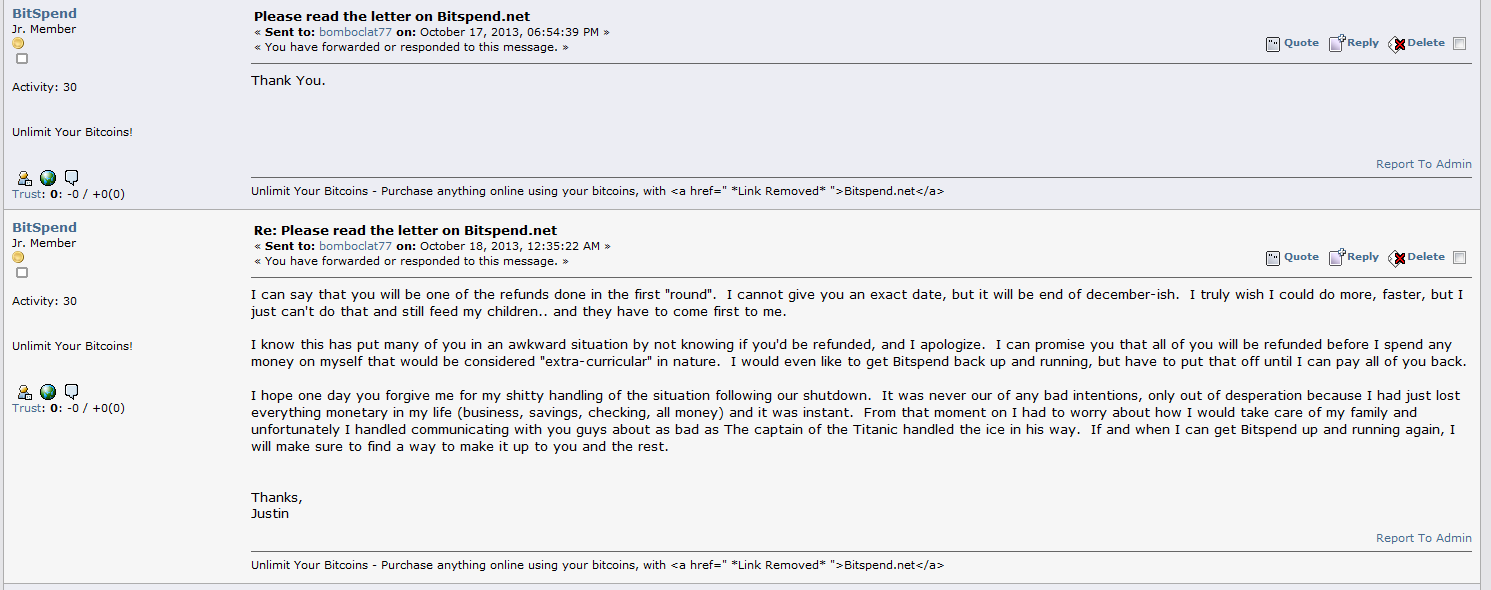Click Report To Admin on second message
Viewport: 1491px width, 590px height.
point(1424,538)
